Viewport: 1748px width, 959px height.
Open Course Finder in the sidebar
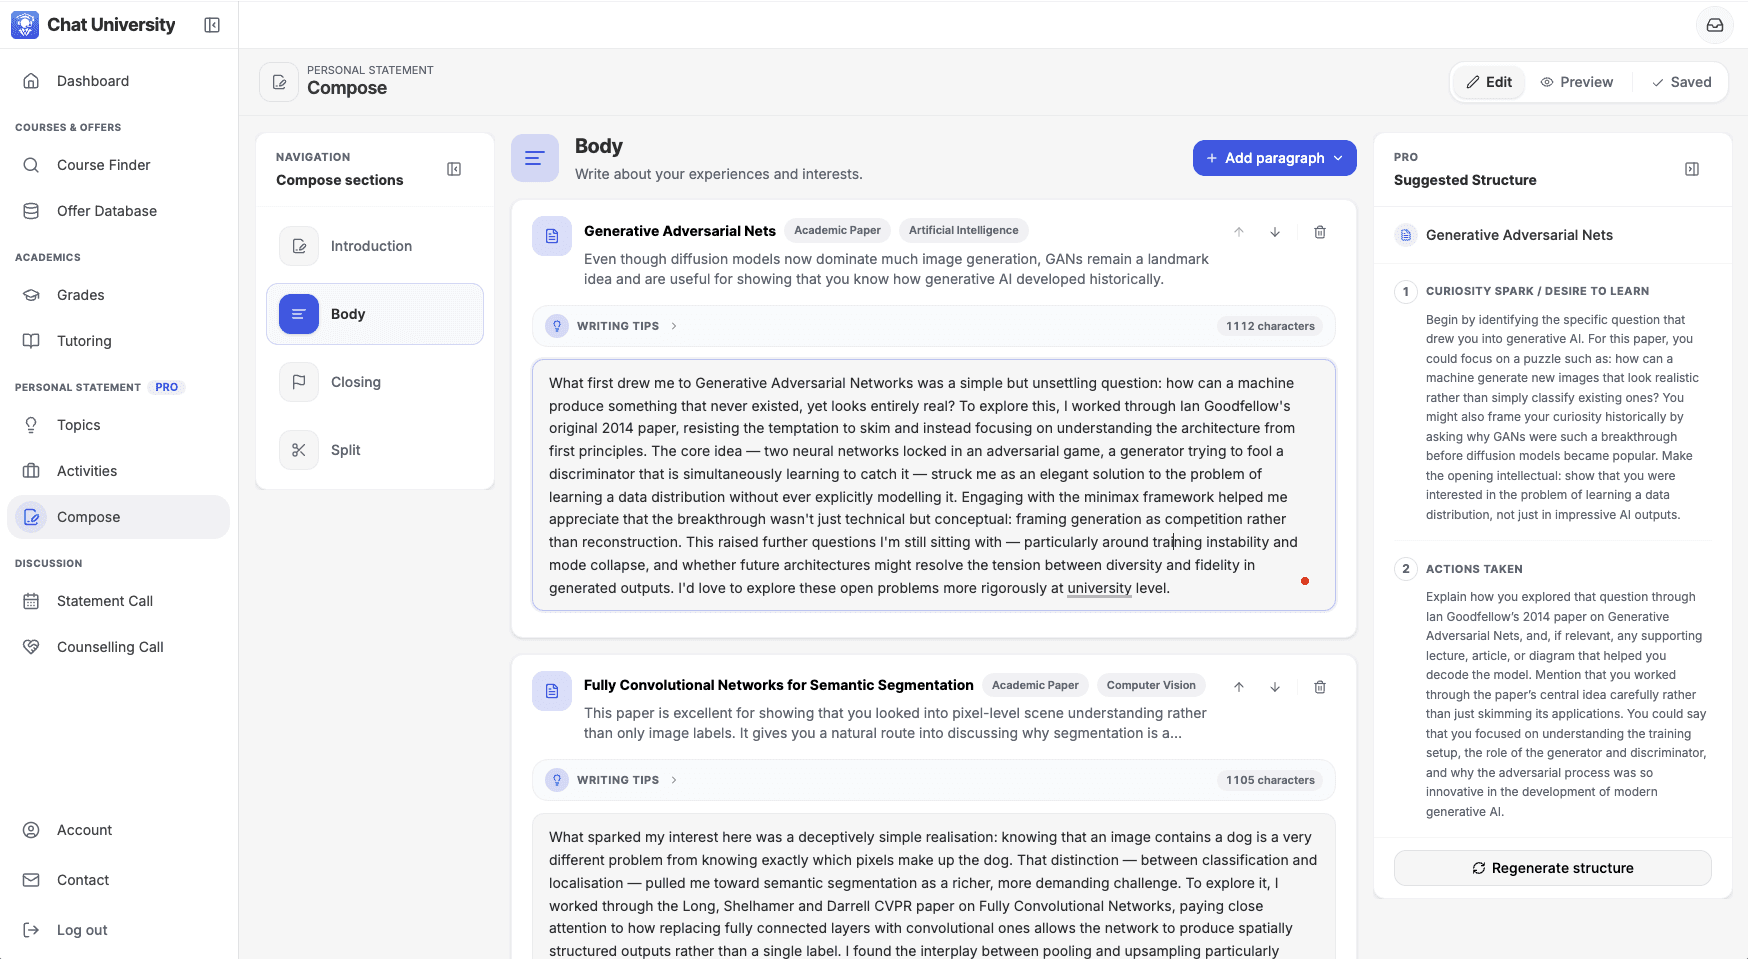pyautogui.click(x=119, y=165)
